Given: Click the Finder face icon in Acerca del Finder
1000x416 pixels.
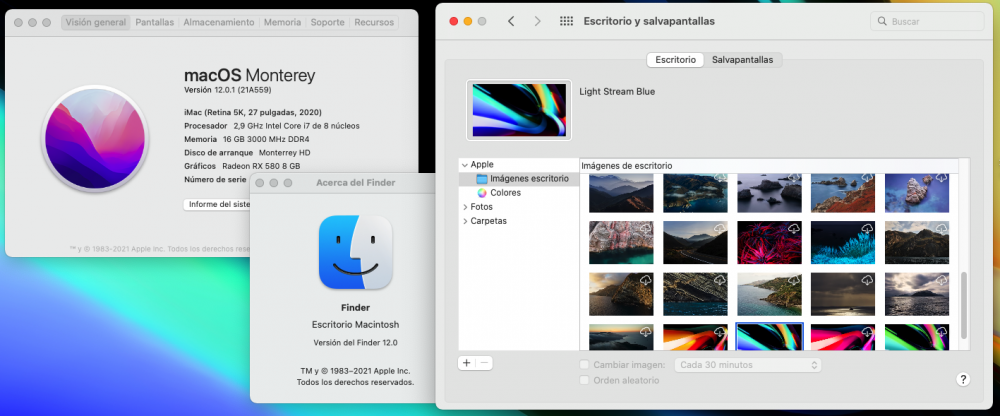Looking at the screenshot, I should [x=355, y=252].
